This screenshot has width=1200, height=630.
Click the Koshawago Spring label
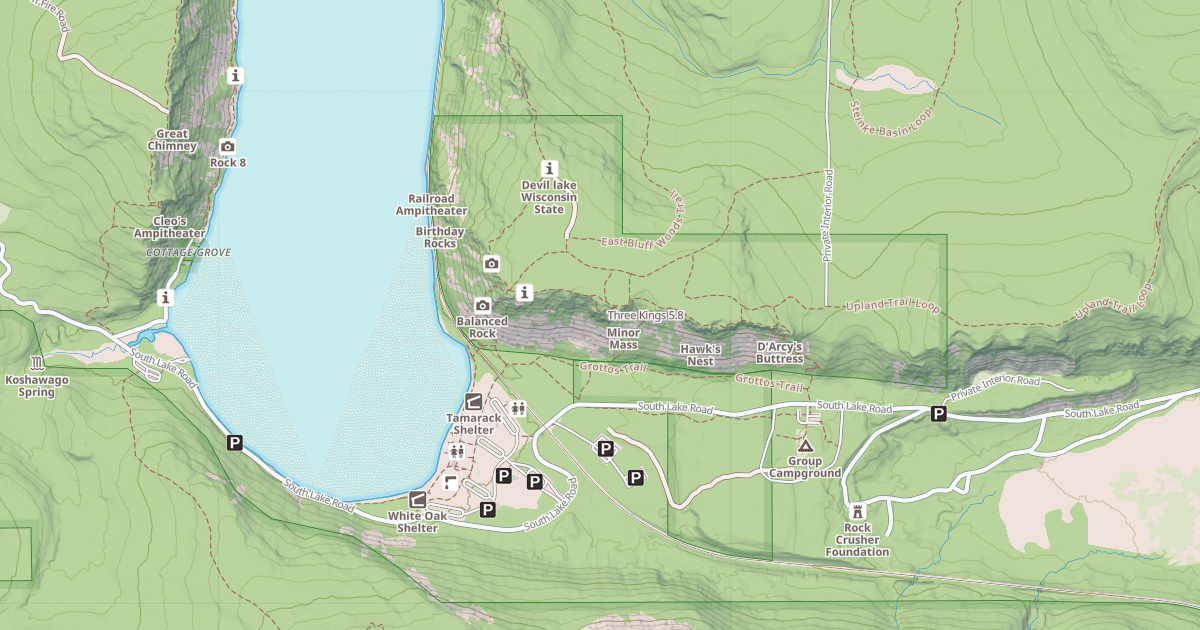37,386
